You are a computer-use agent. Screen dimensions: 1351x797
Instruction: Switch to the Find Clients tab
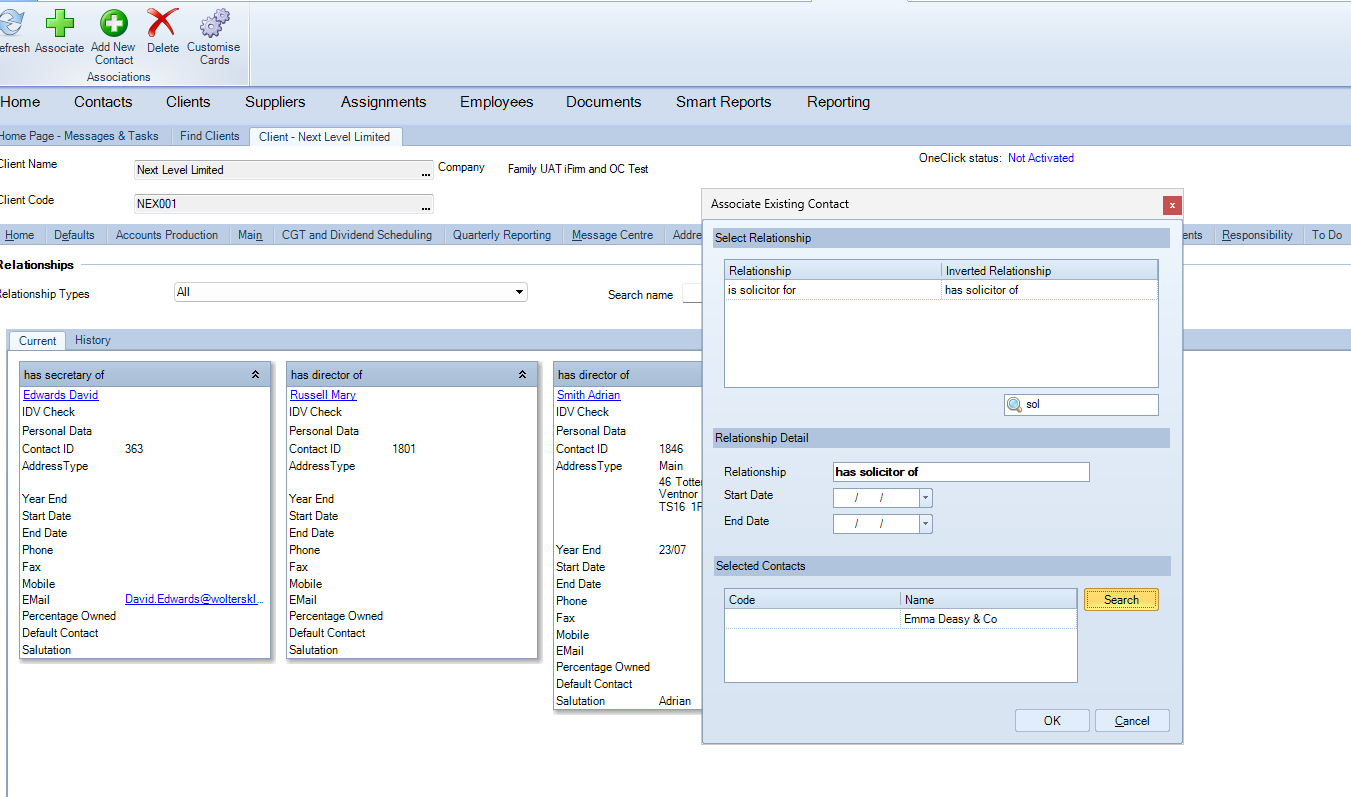coord(210,136)
